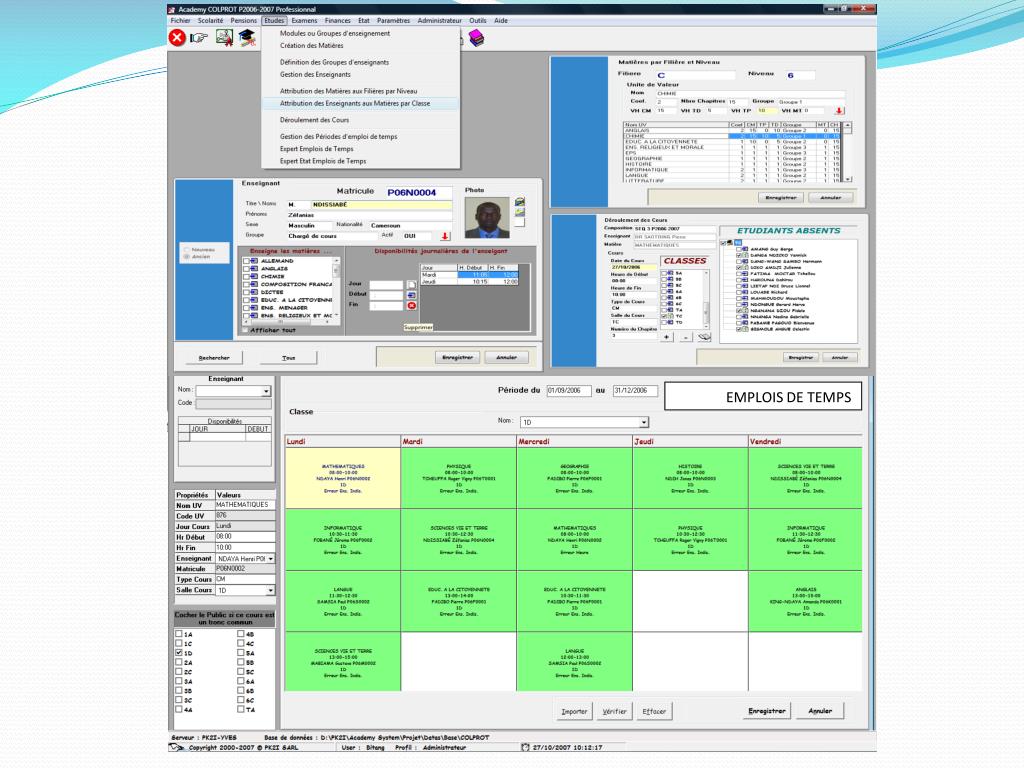
Task: Open the Outils menu
Action: (477, 21)
